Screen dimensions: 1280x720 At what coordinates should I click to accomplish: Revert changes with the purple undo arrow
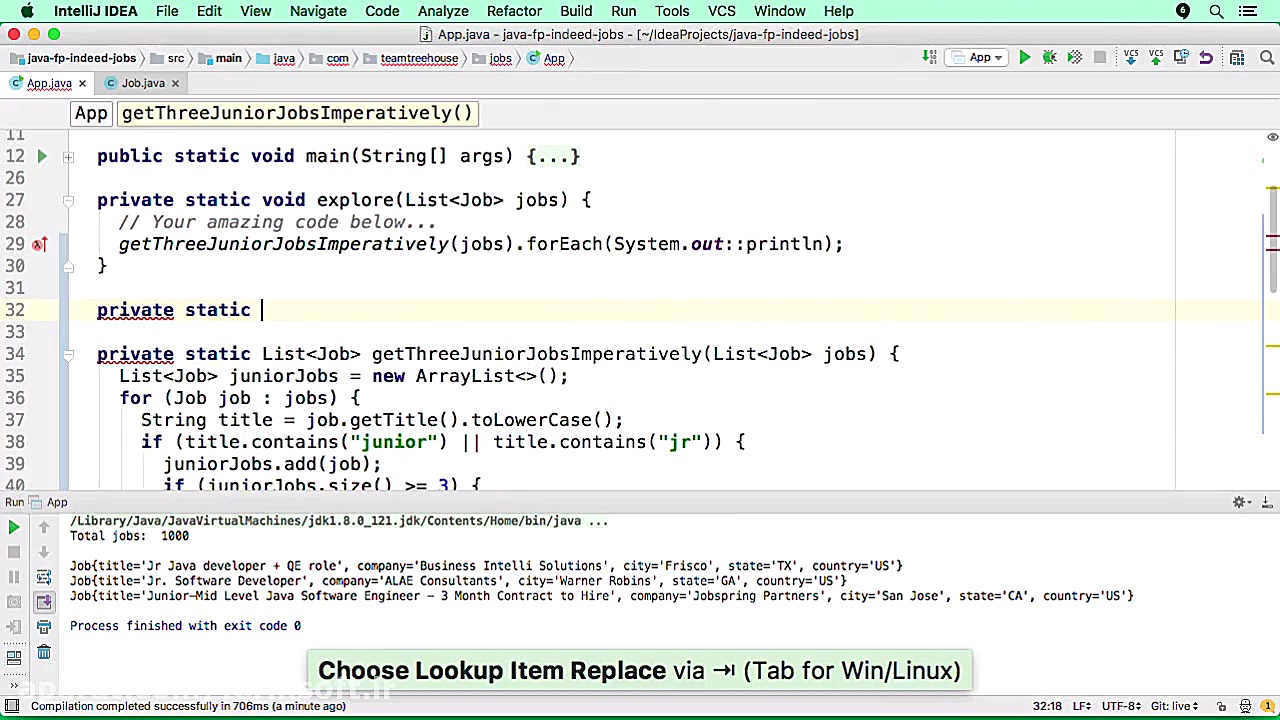(1206, 58)
